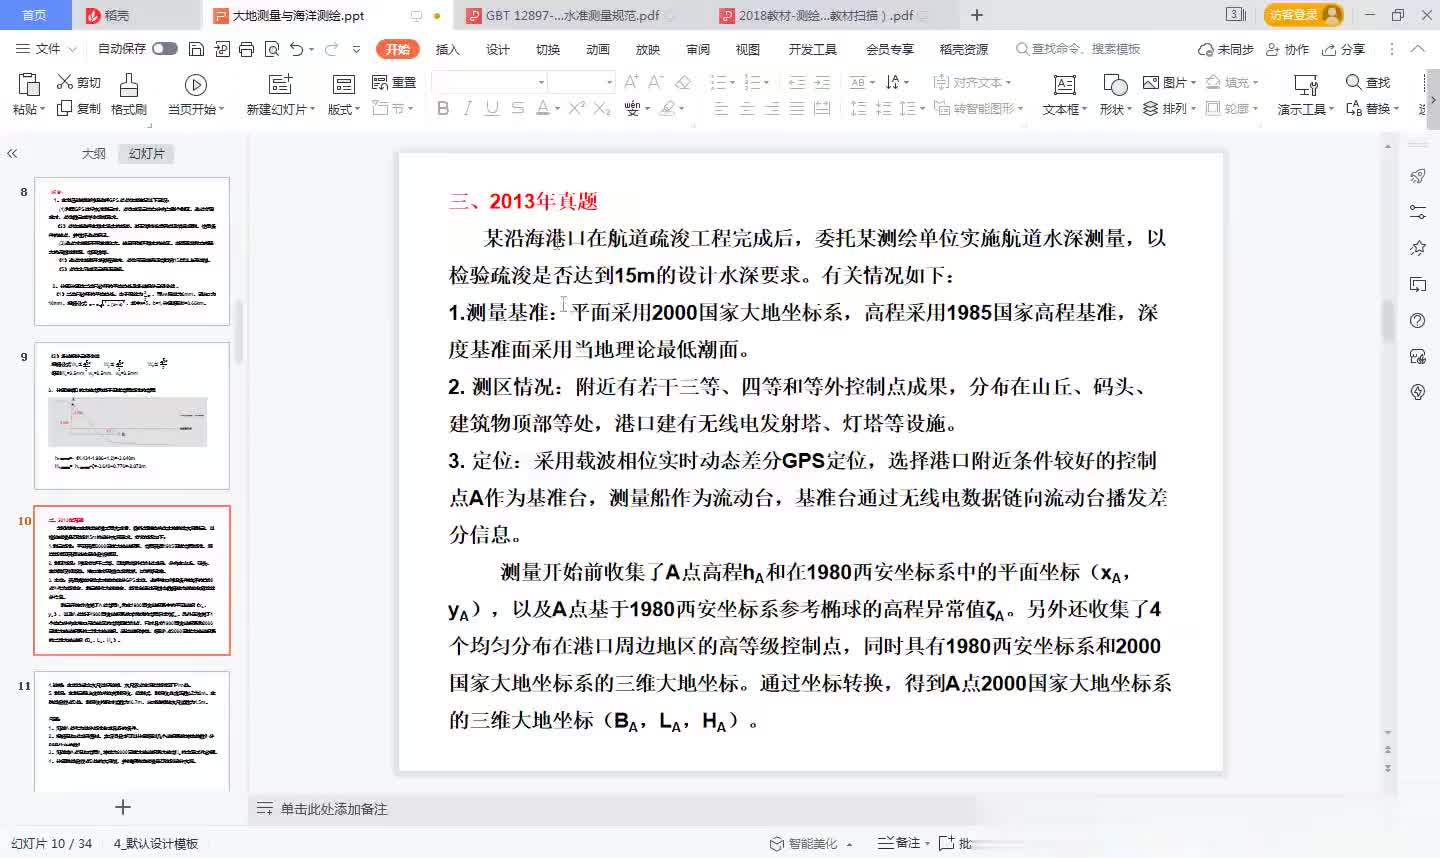Expand the Layout (版式) dropdown

click(x=345, y=109)
